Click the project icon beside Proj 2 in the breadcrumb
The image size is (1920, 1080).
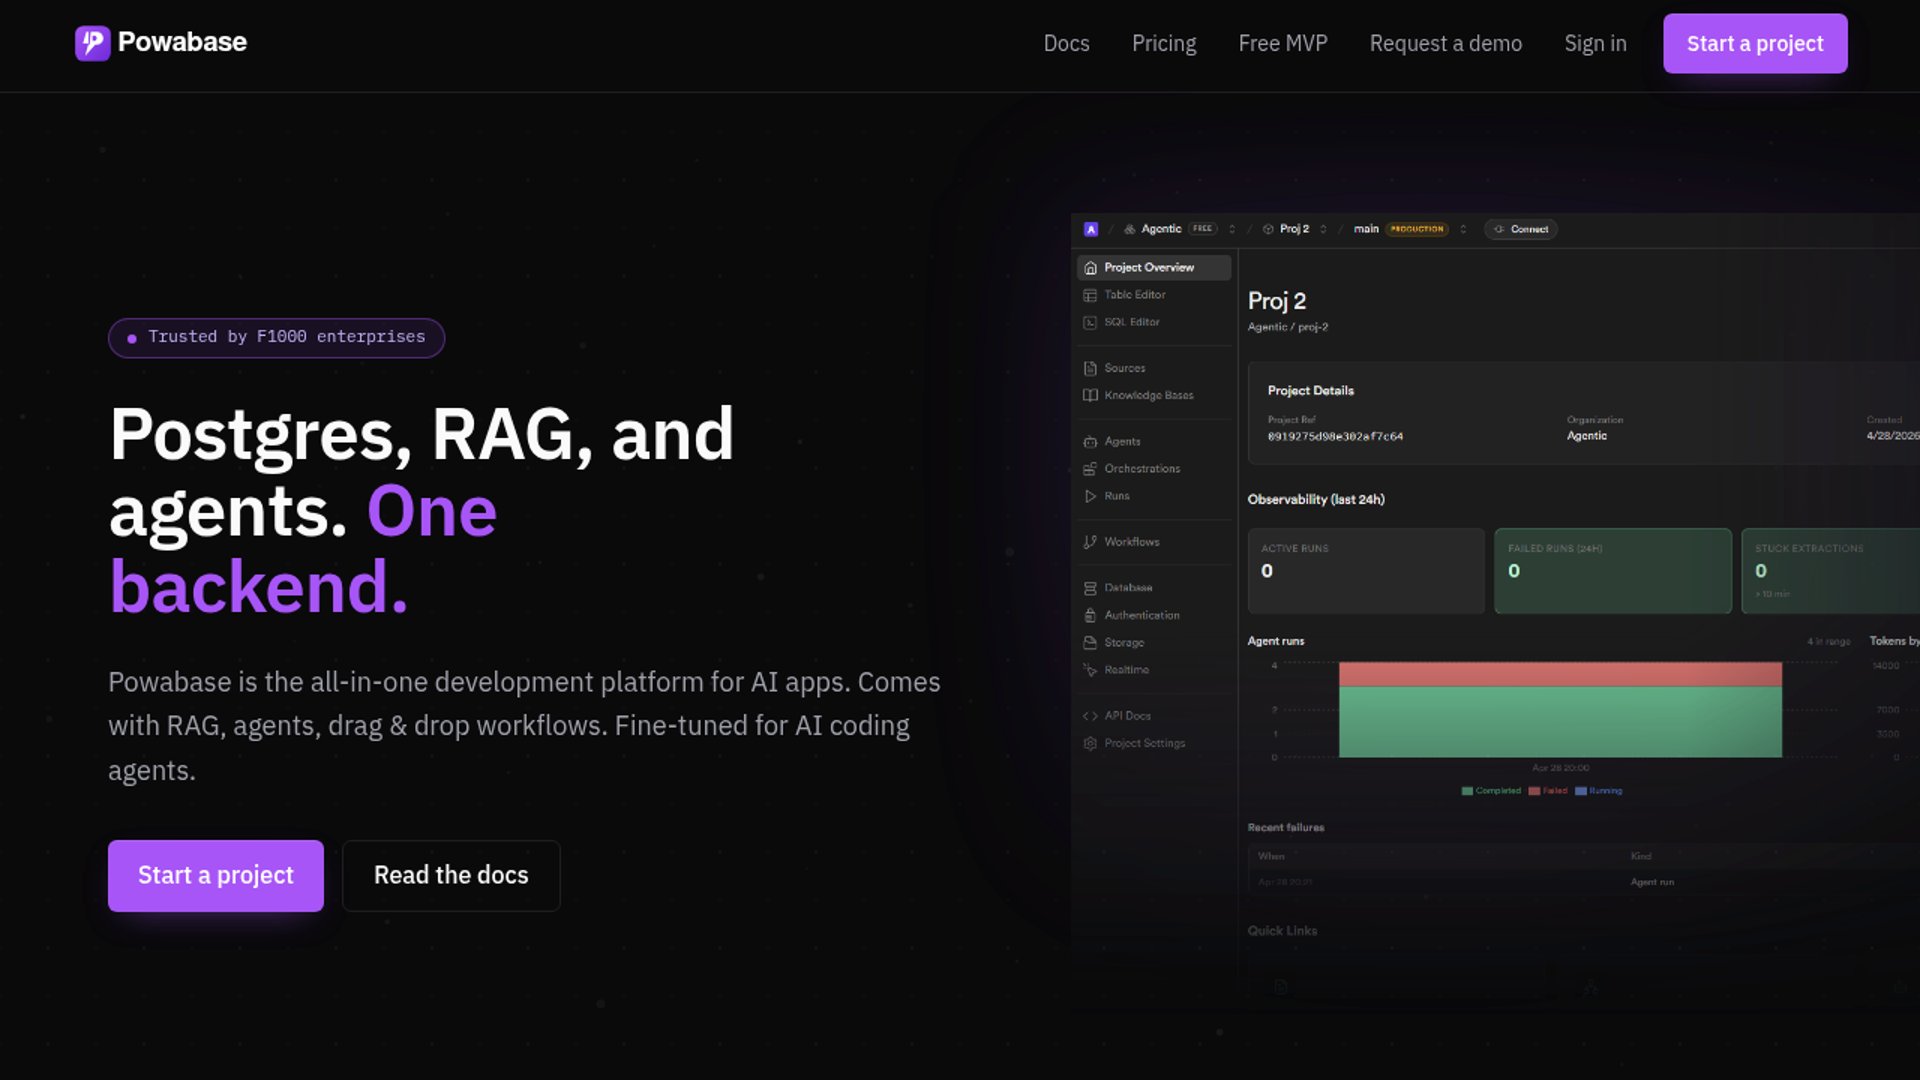1268,229
